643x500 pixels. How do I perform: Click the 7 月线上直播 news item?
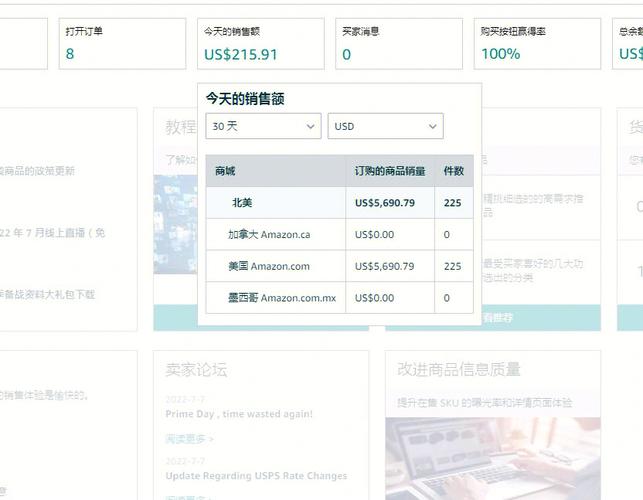coord(52,233)
